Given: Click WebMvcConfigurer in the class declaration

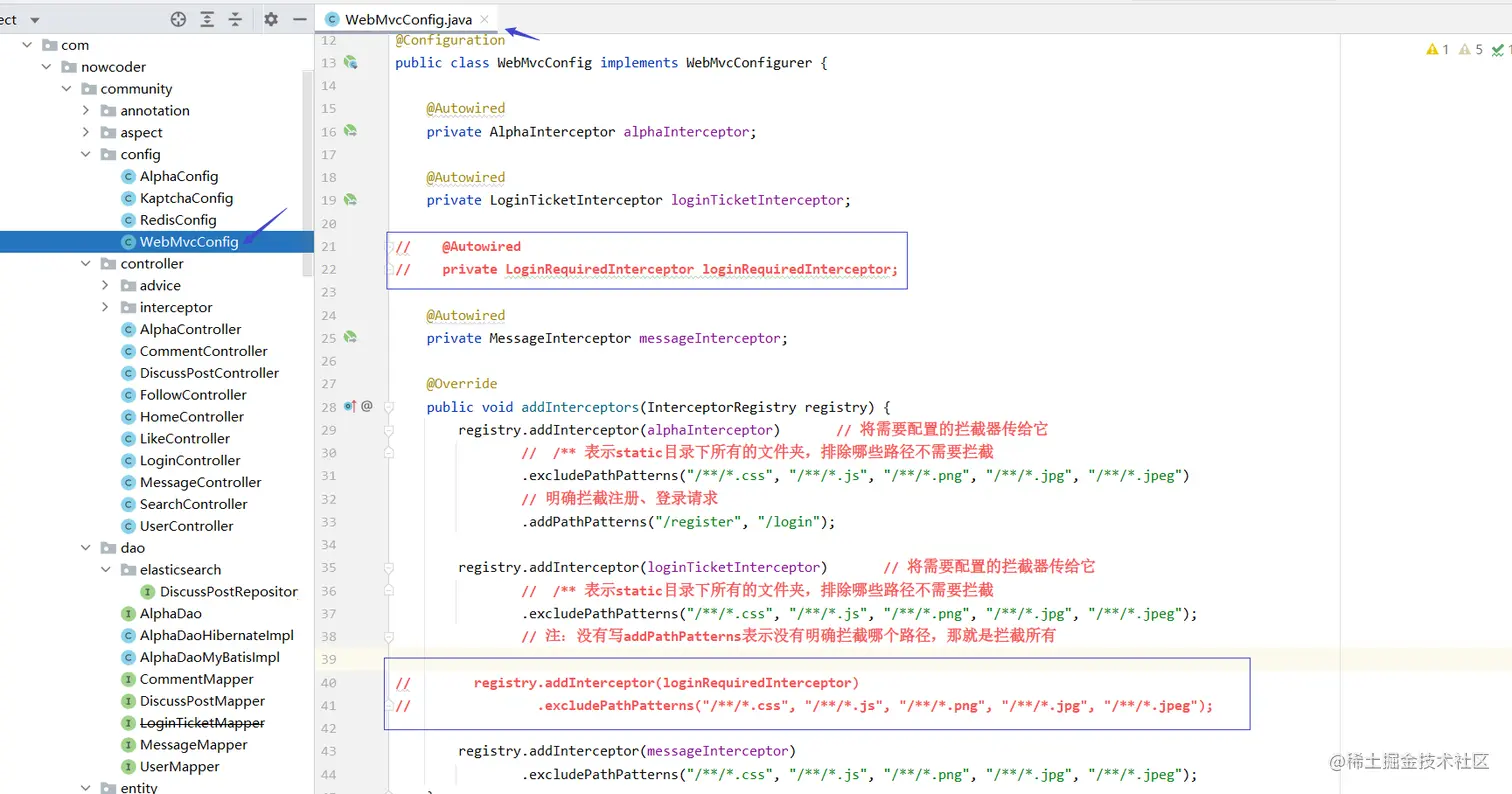Looking at the screenshot, I should click(x=748, y=63).
